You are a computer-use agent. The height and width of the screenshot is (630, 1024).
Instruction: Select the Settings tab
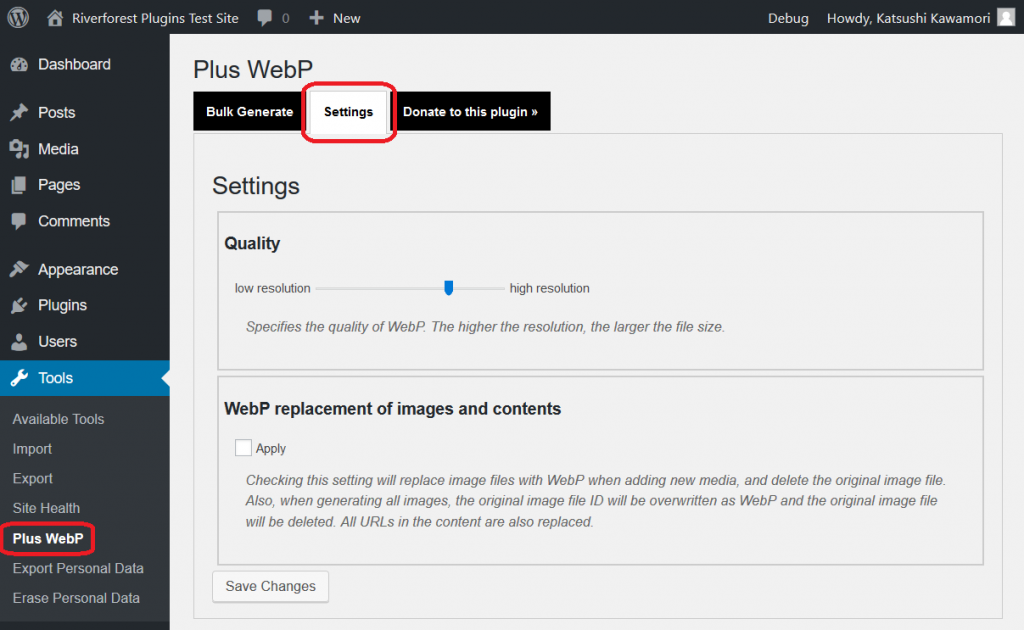coord(348,112)
